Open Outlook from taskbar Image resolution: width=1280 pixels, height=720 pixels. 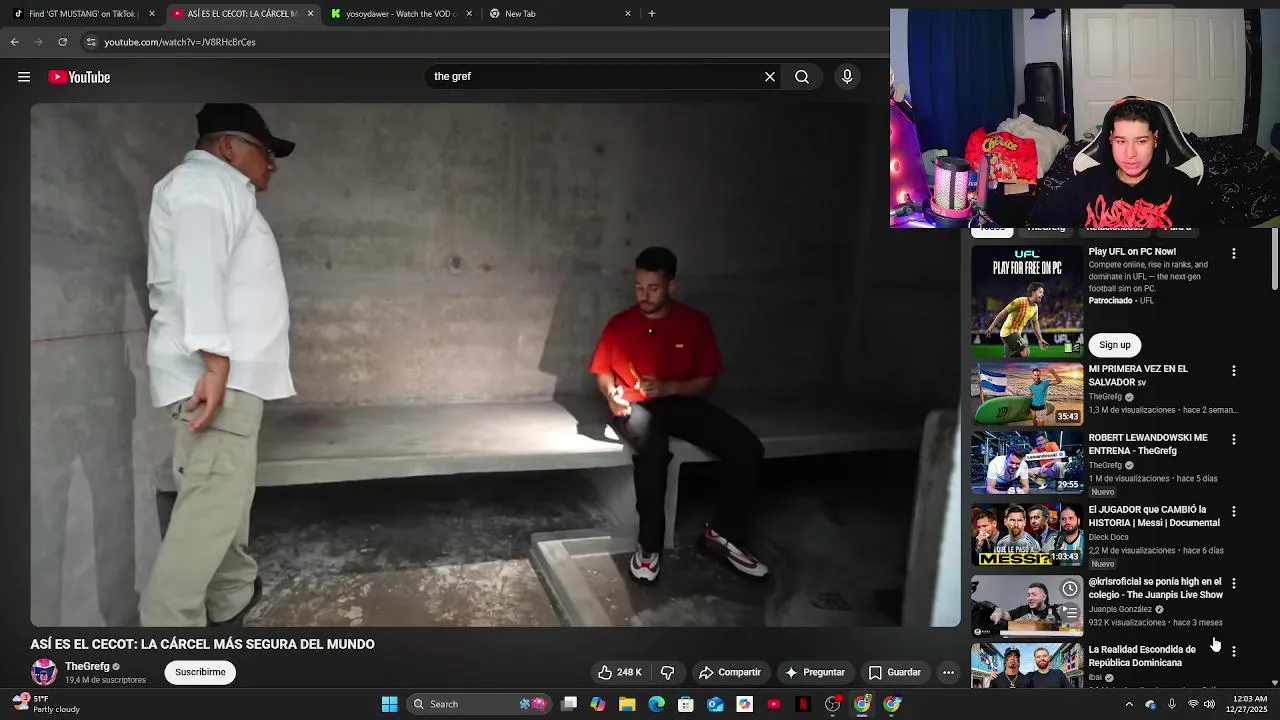coord(715,704)
